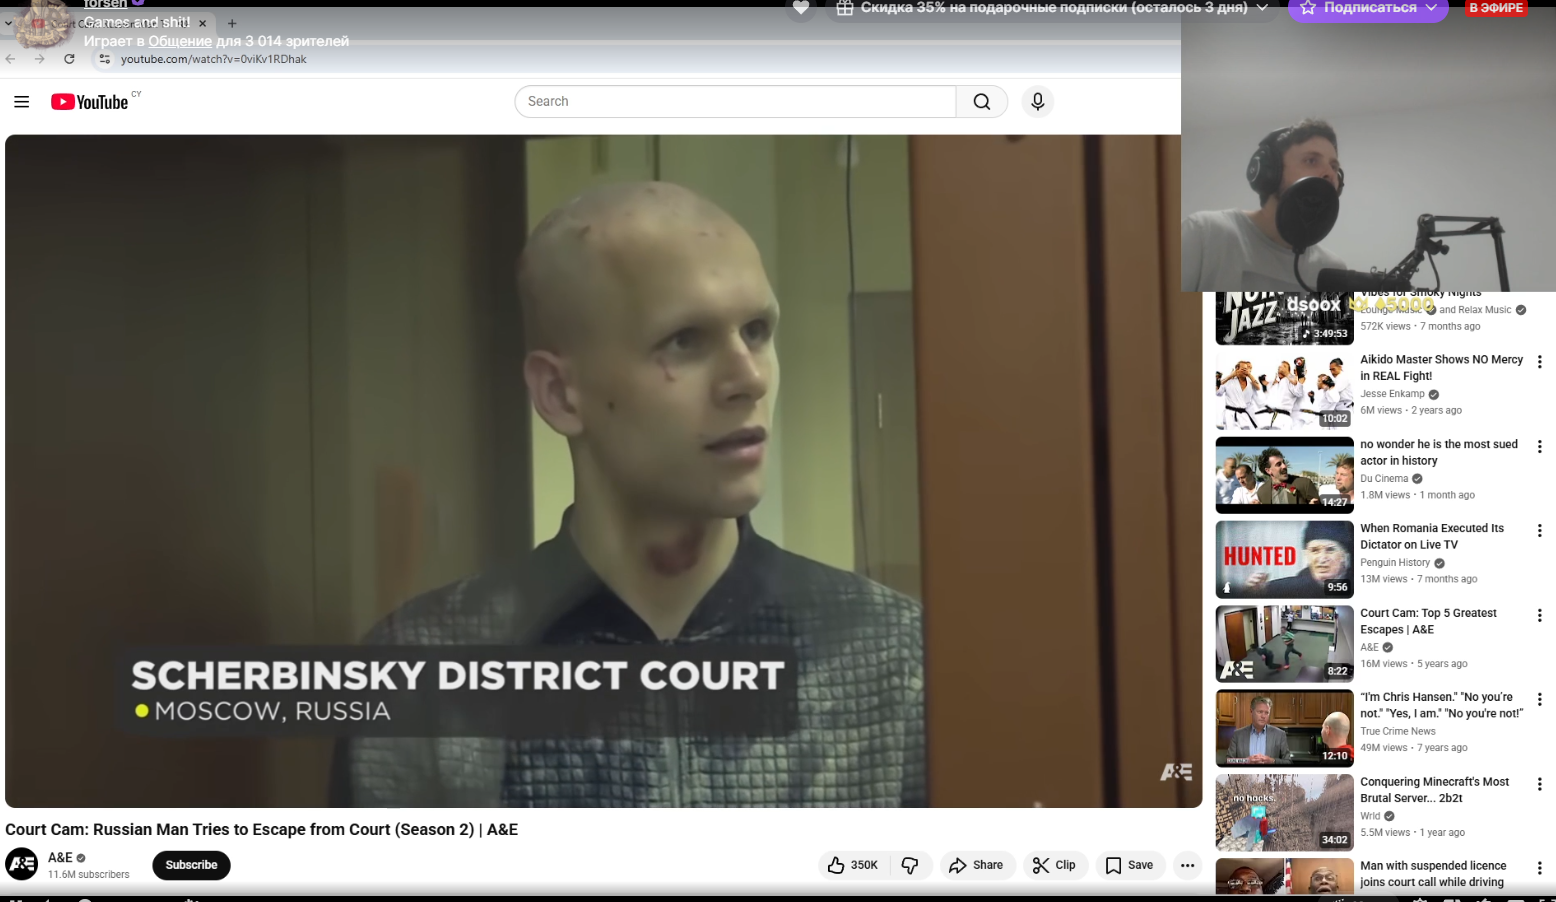Go to the YouTube home logo
This screenshot has height=902, width=1556.
point(90,102)
